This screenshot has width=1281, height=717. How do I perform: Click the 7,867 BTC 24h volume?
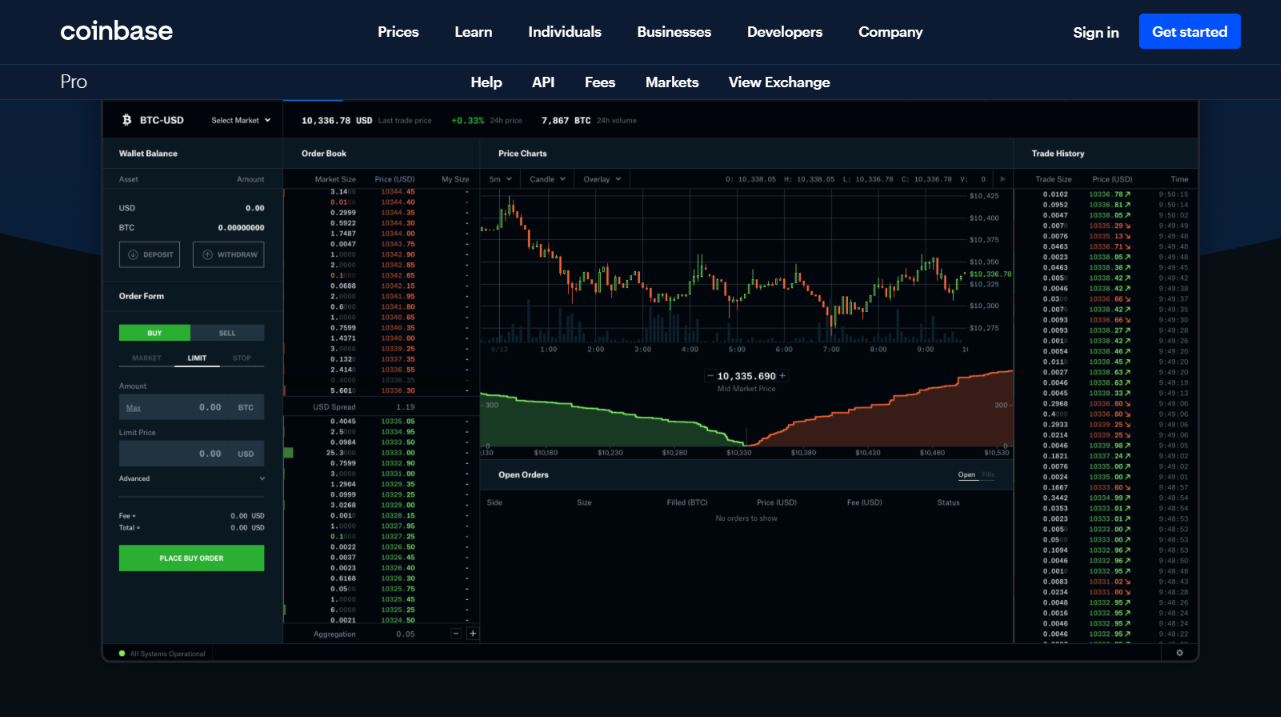pos(568,120)
